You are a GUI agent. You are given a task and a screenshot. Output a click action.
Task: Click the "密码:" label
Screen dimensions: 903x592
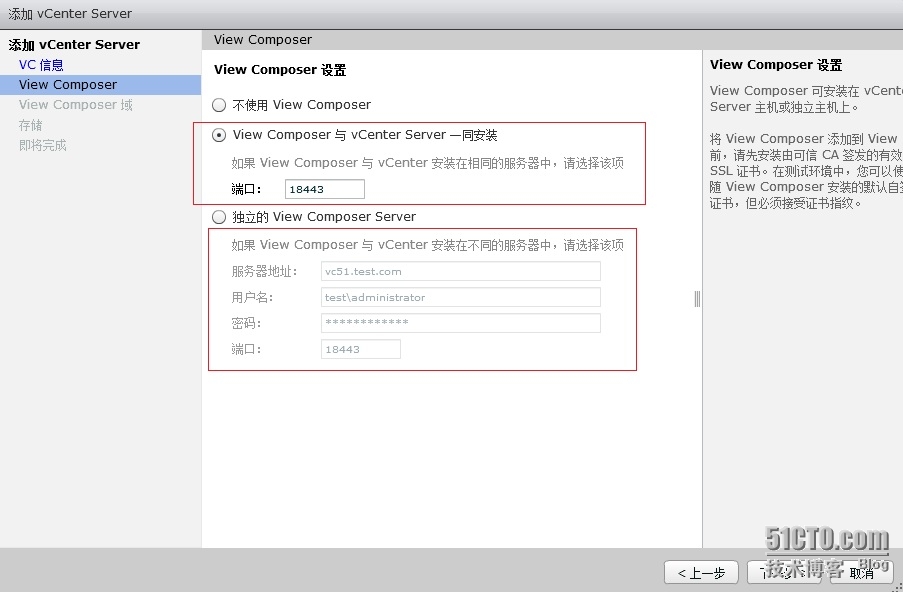[246, 323]
